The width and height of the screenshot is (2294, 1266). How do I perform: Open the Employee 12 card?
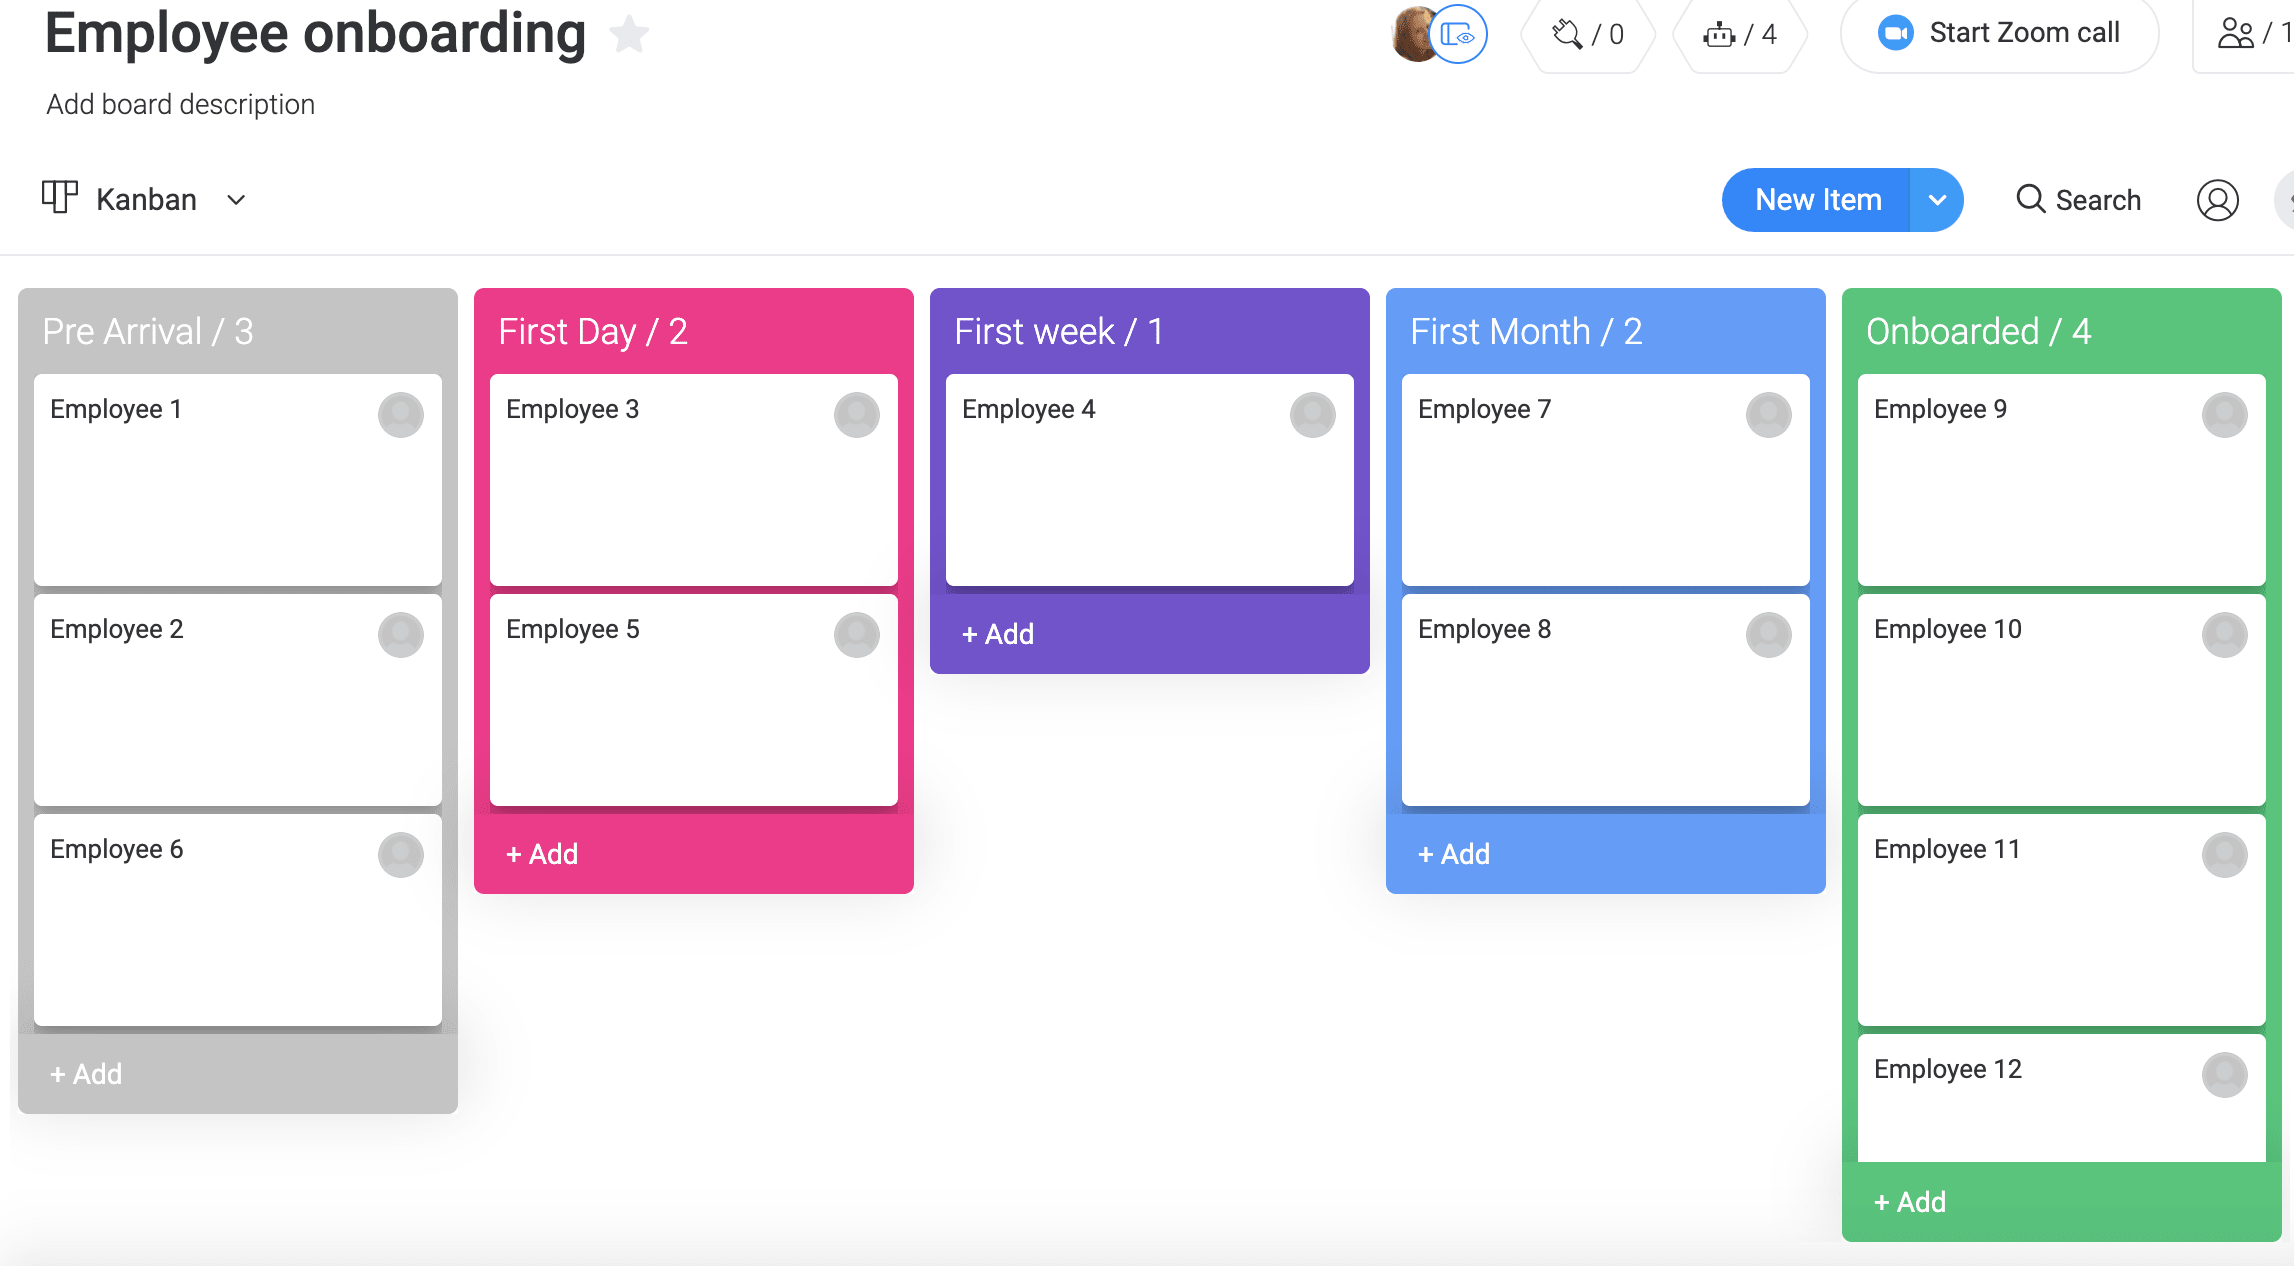[x=2062, y=1098]
